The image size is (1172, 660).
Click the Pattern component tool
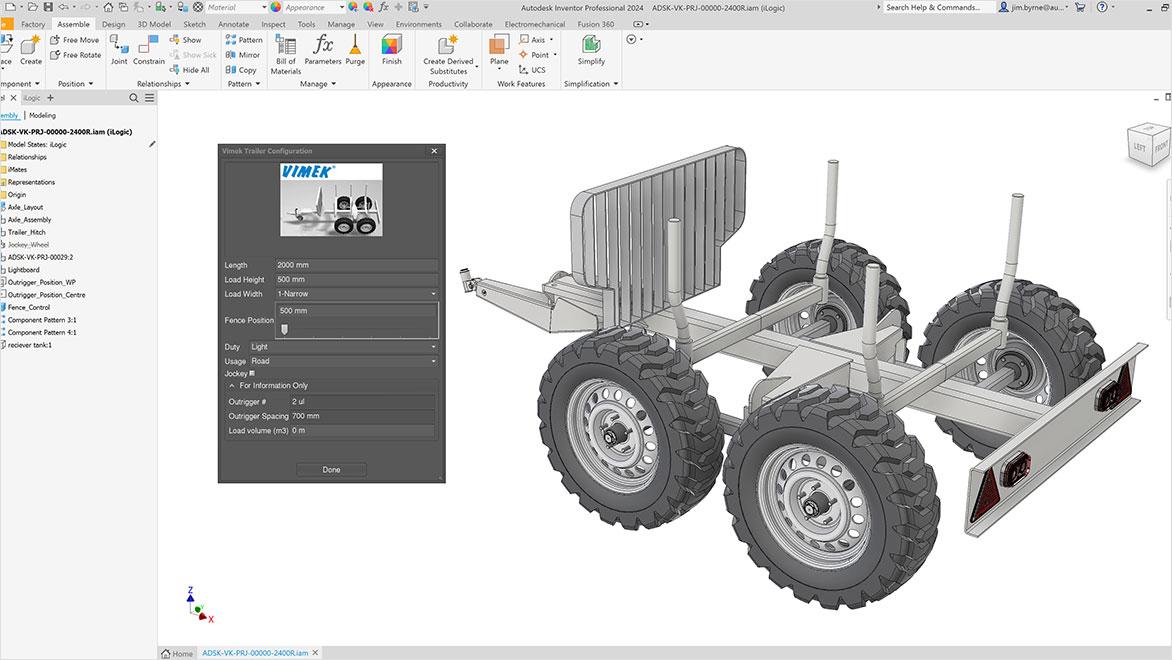[244, 40]
